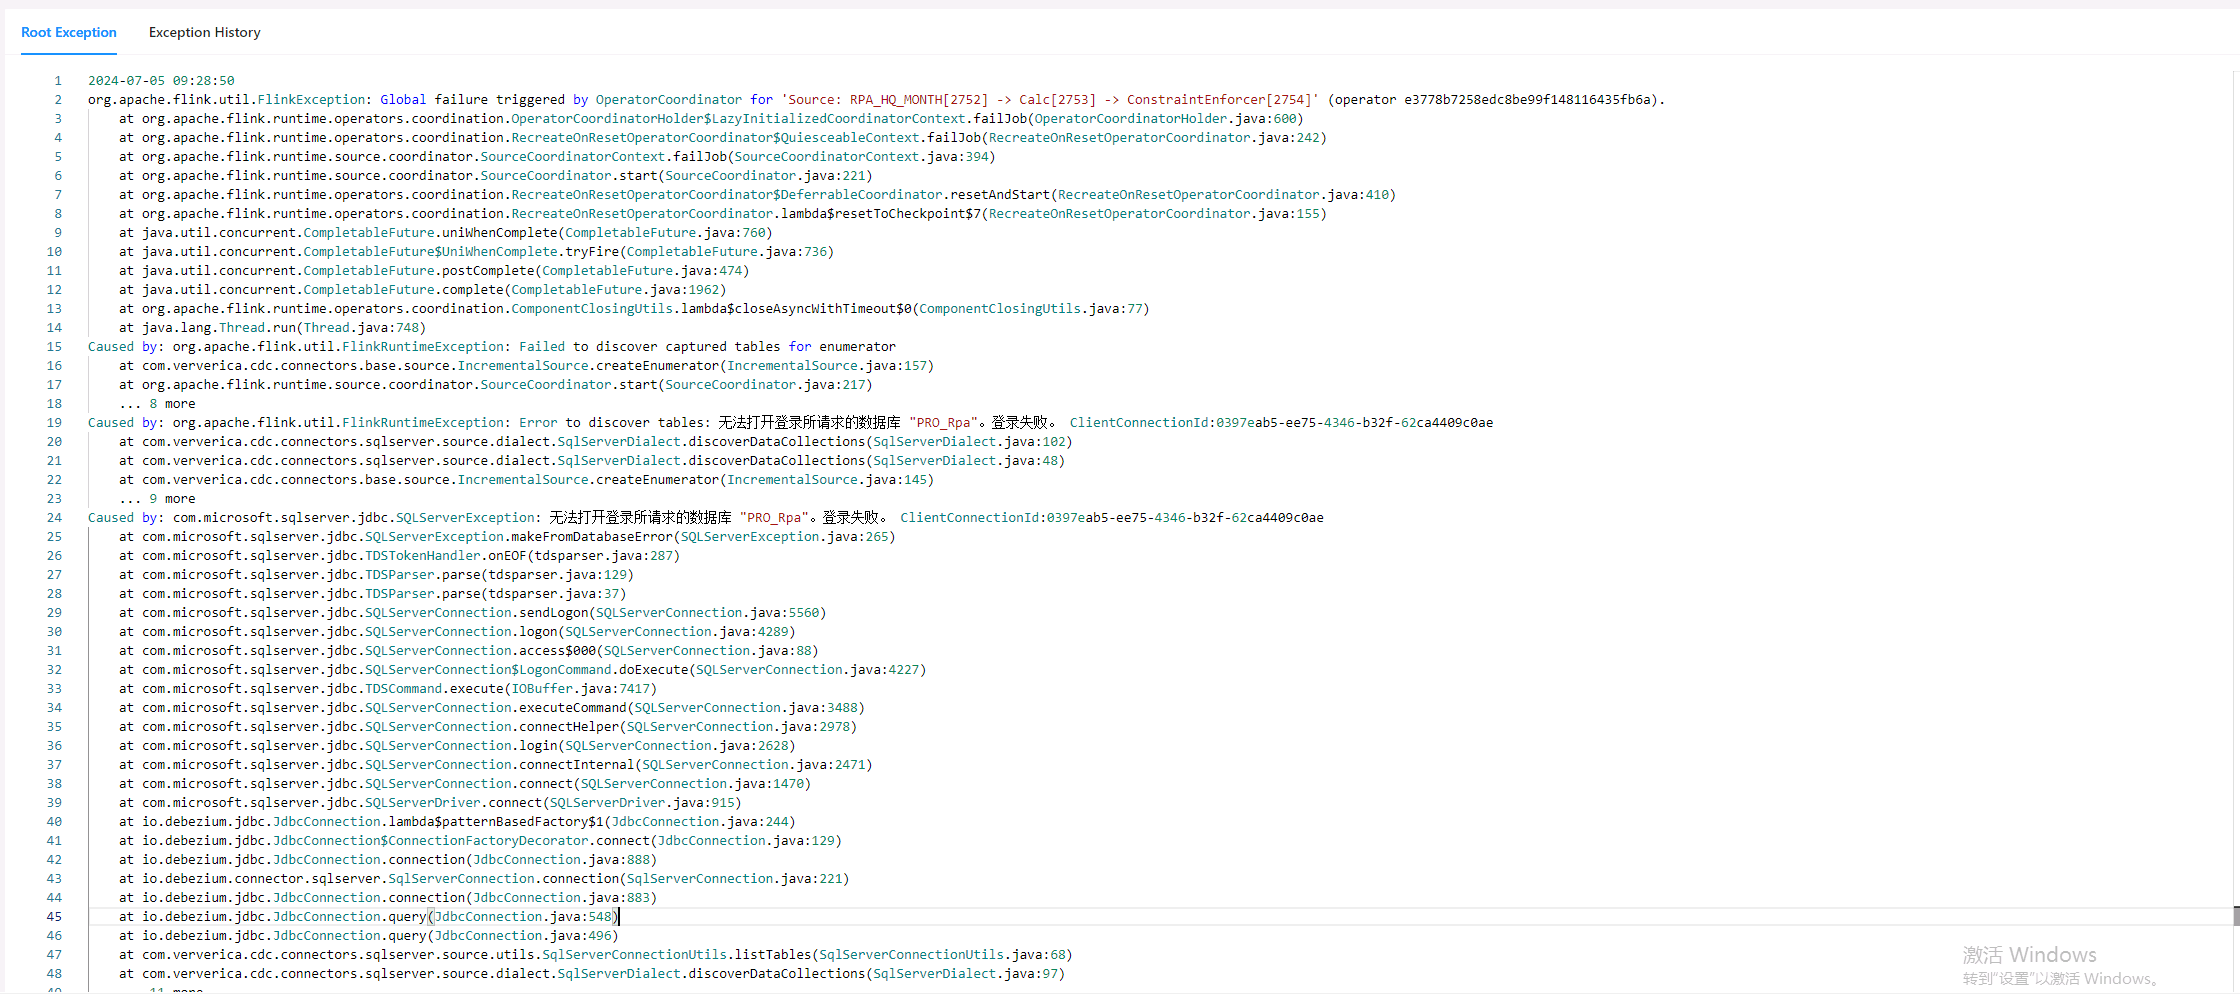The width and height of the screenshot is (2240, 994).
Task: Click JdbcConnection.java:883 reference
Action: click(x=561, y=898)
